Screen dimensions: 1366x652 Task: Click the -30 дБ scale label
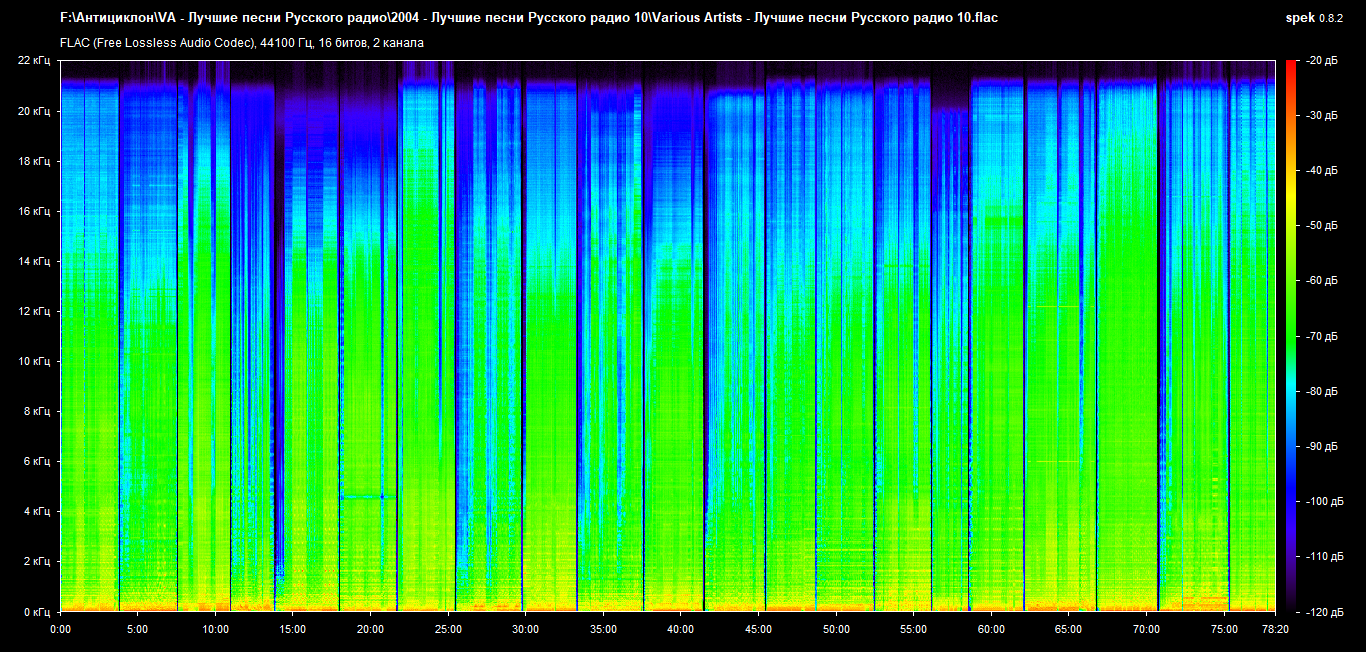coord(1322,116)
